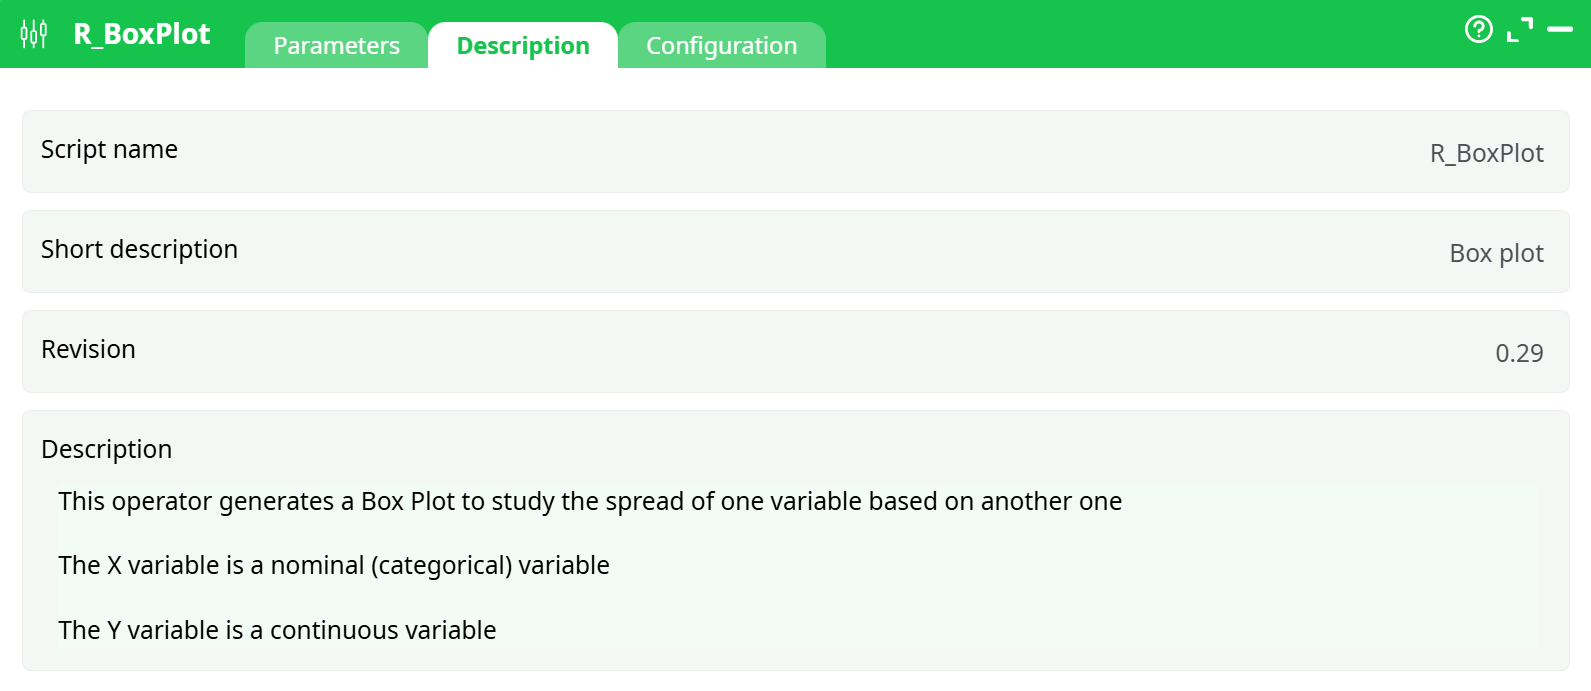Switch to the Parameters tab
Image resolution: width=1591 pixels, height=691 pixels.
336,46
